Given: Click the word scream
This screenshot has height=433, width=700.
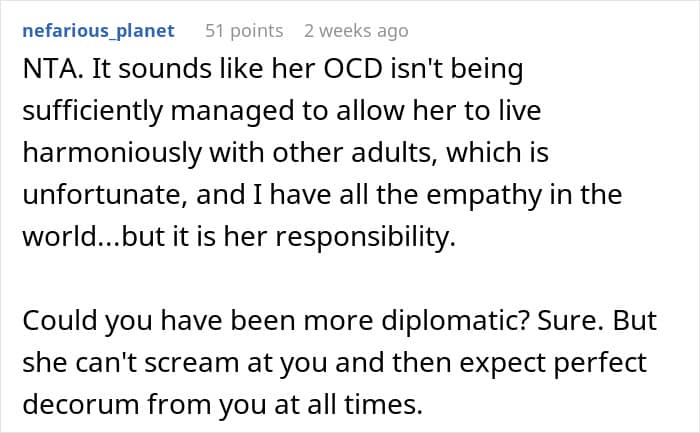Looking at the screenshot, I should [x=192, y=362].
